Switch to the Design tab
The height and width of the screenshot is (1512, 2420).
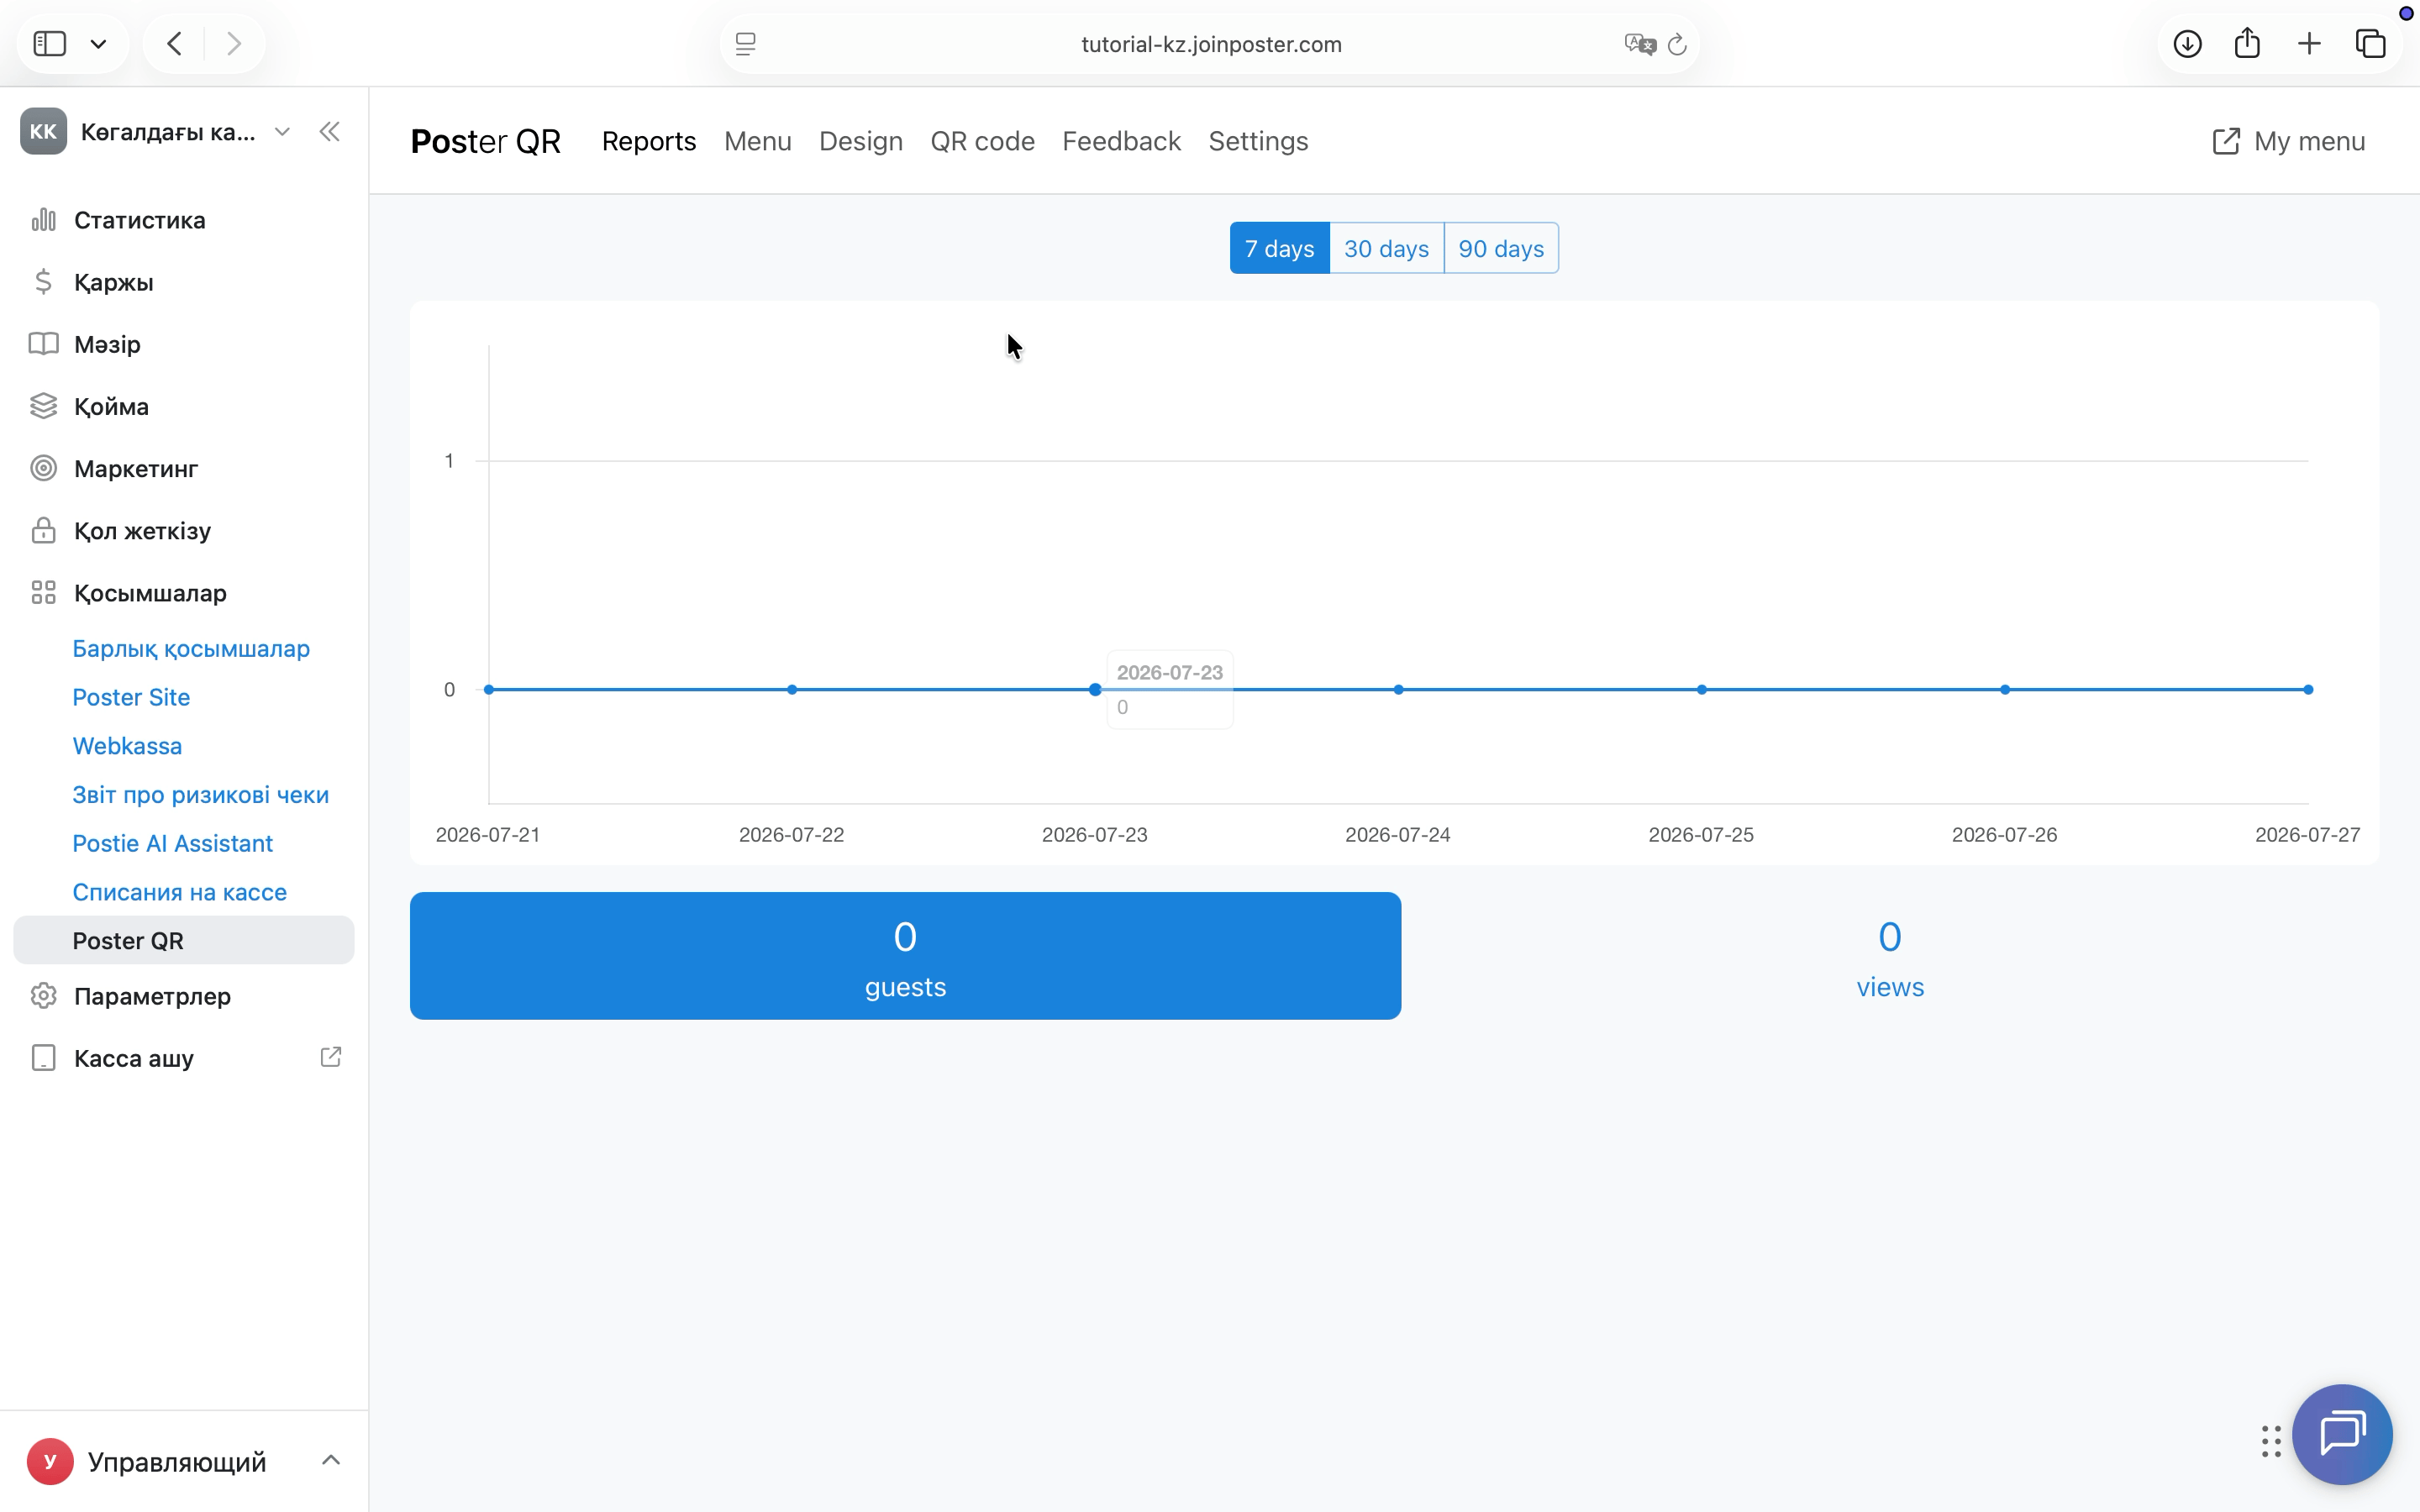click(860, 141)
